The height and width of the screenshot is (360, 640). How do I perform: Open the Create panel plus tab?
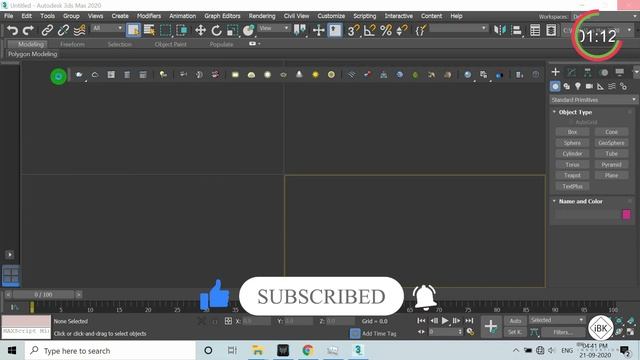[555, 72]
